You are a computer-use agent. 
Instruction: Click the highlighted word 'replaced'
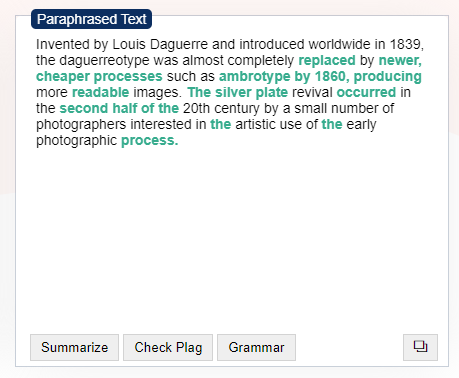327,60
